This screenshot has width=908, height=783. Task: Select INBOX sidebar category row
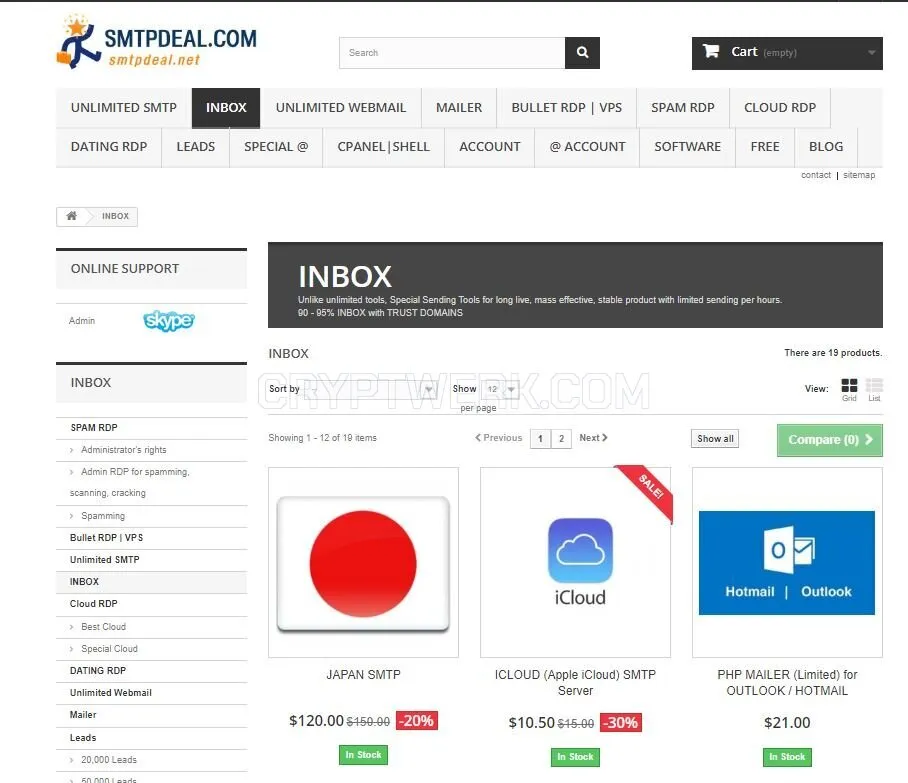click(x=151, y=582)
